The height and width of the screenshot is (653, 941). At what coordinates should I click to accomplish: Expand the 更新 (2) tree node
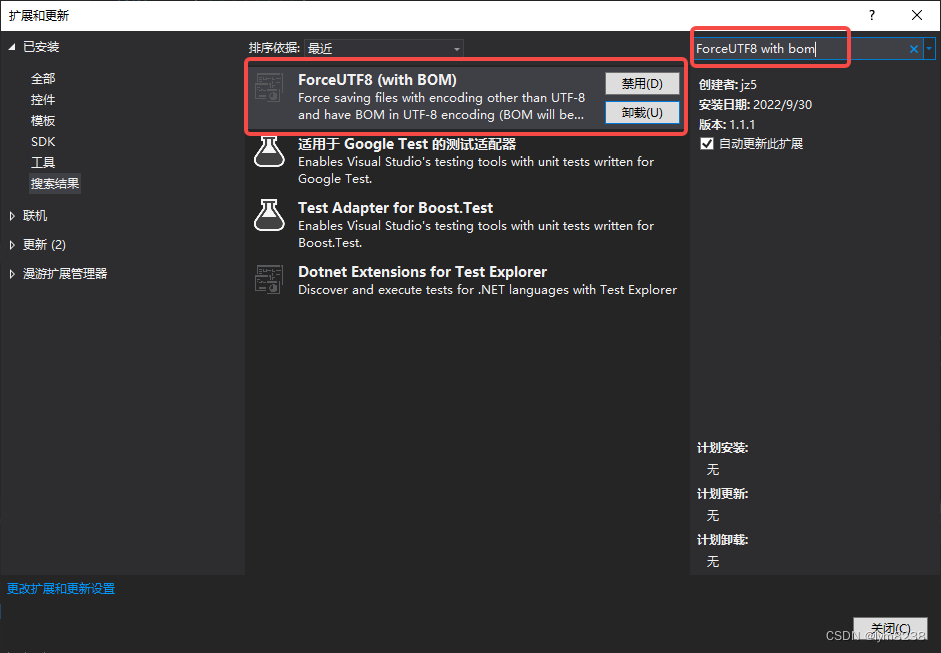(12, 245)
